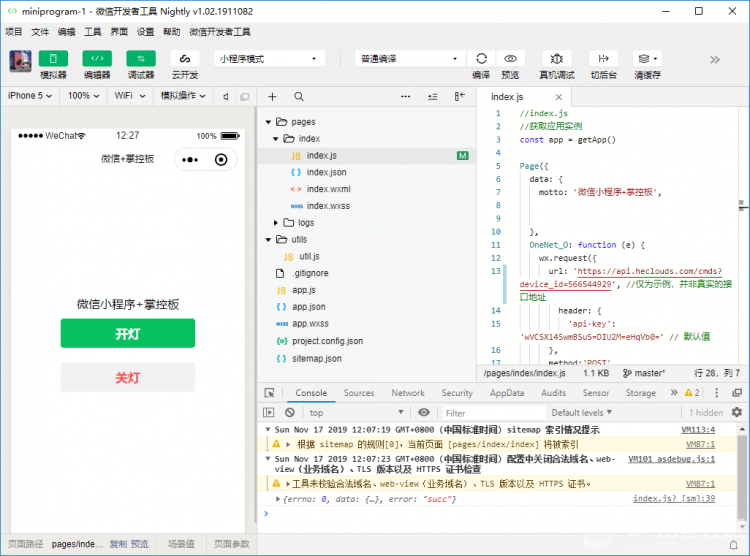Add a new file with plus icon
This screenshot has height=556, width=750.
click(x=272, y=97)
